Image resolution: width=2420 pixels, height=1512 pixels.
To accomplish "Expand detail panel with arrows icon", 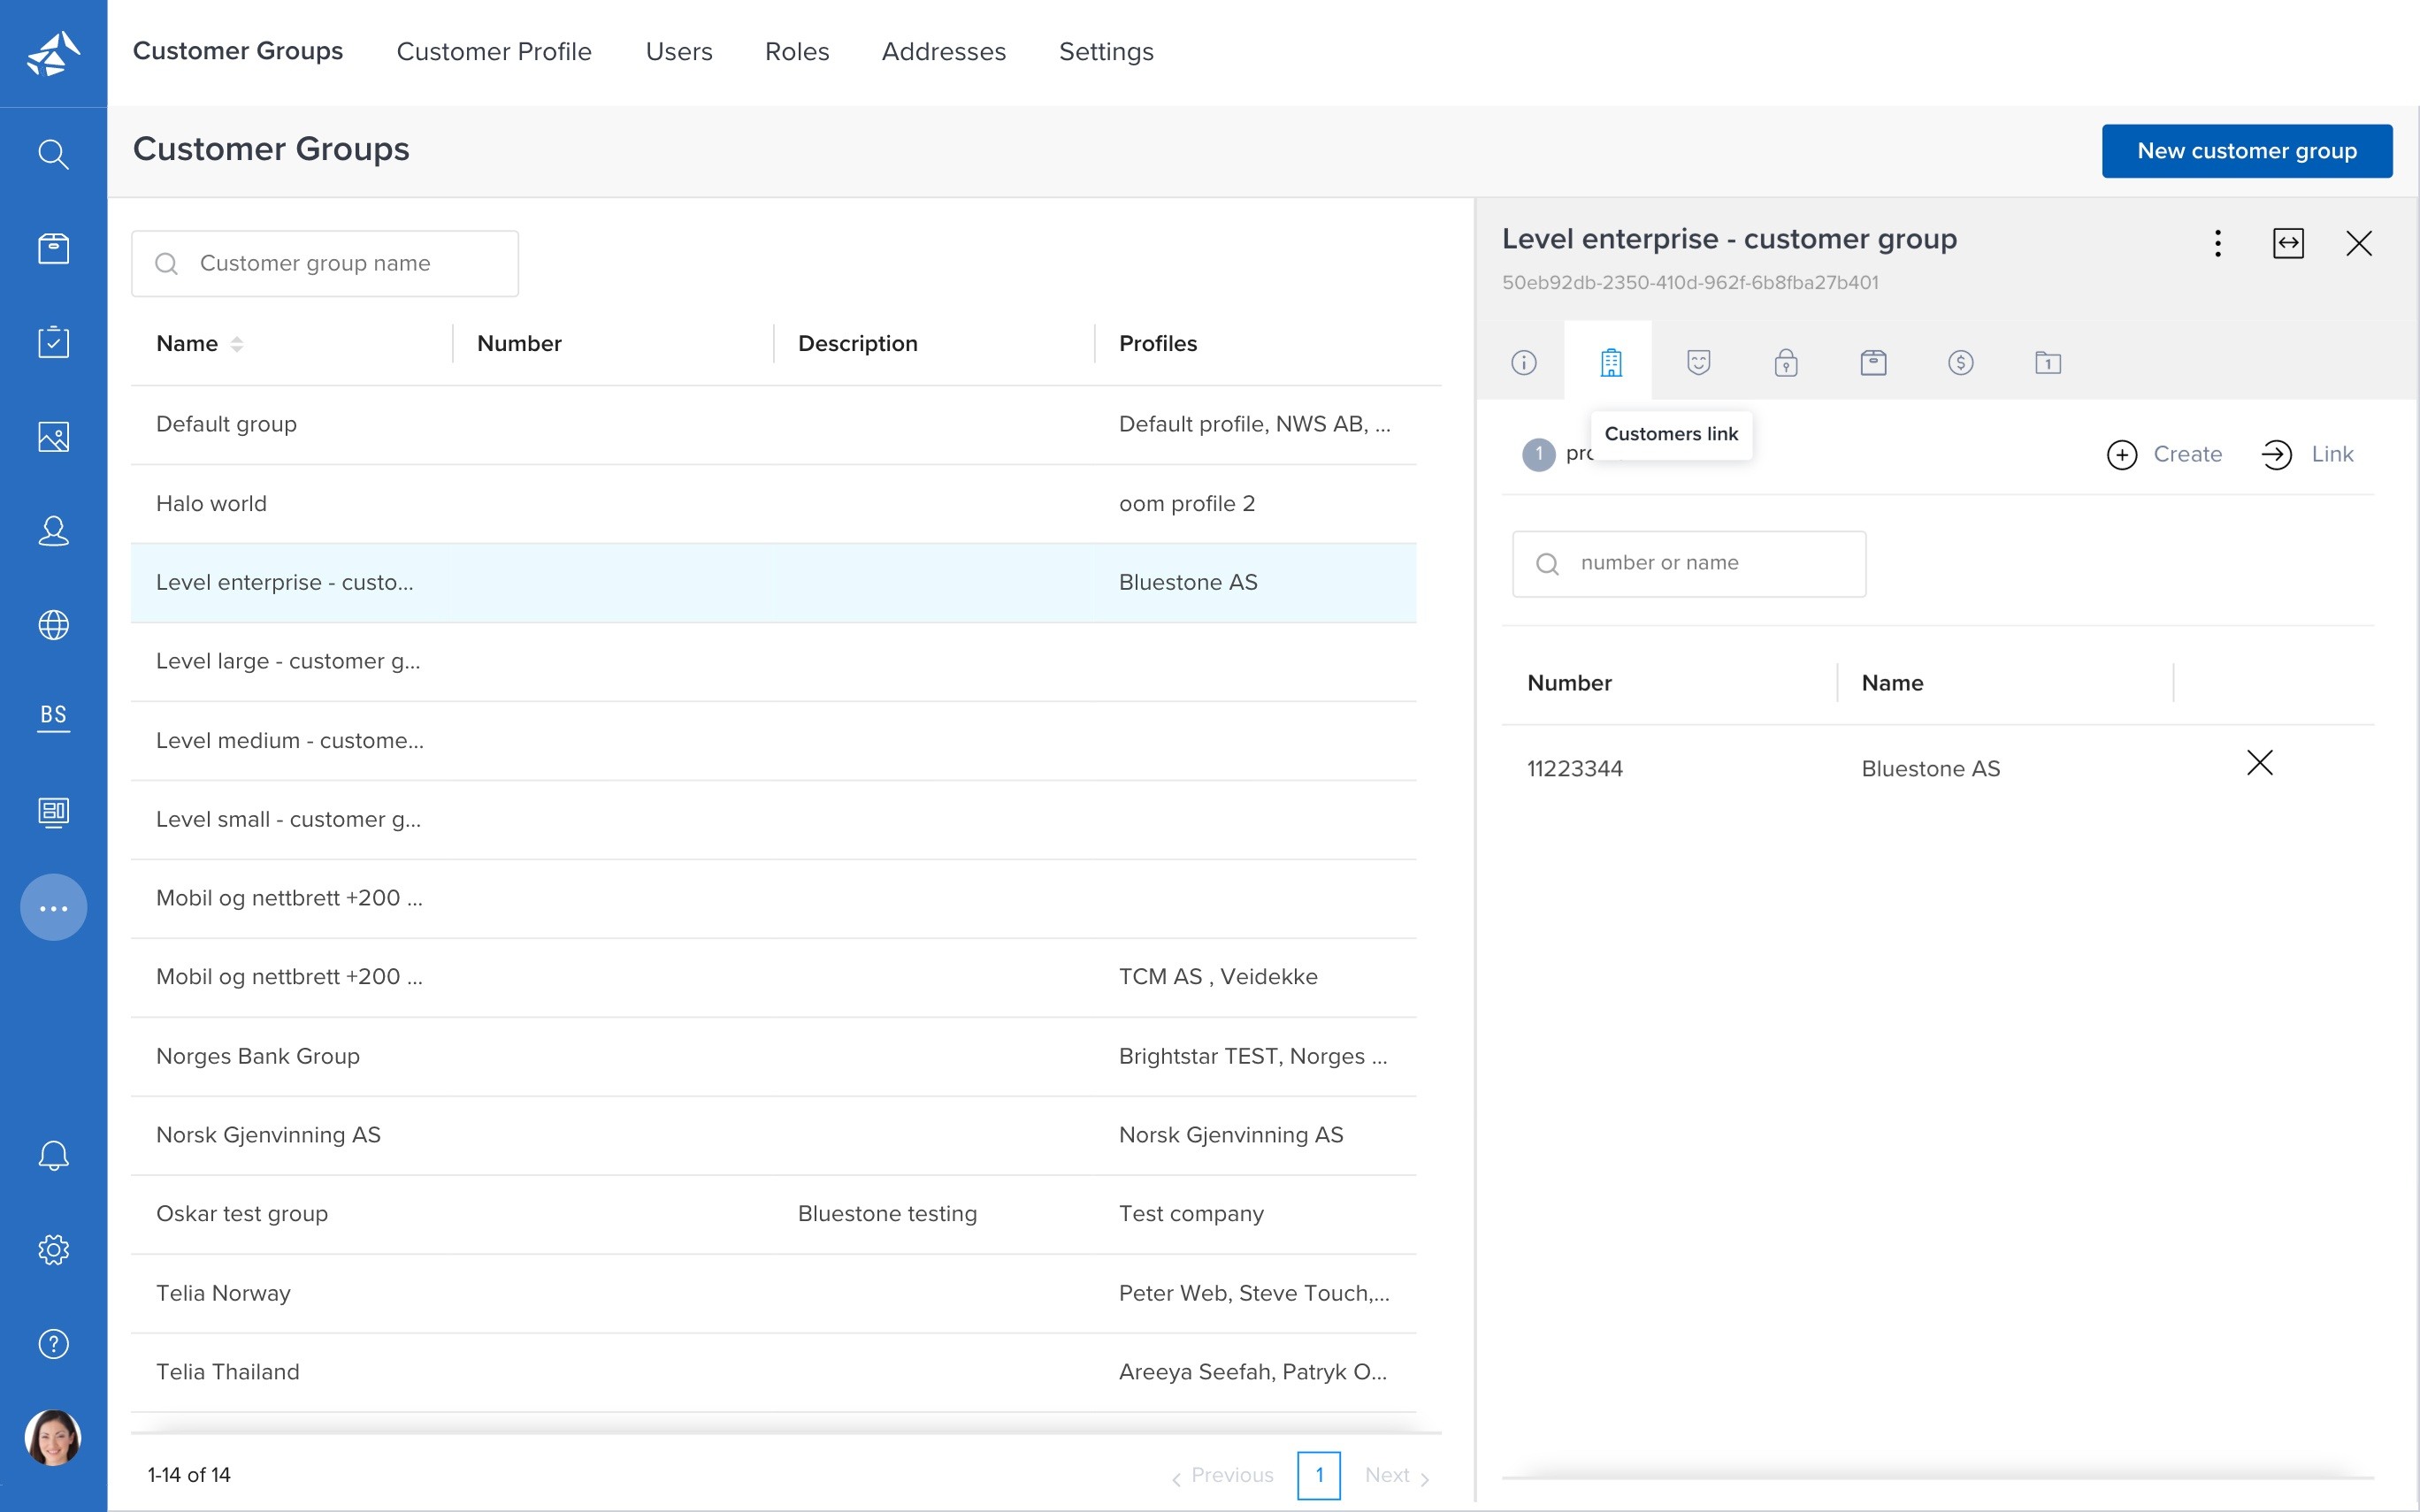I will pos(2288,243).
